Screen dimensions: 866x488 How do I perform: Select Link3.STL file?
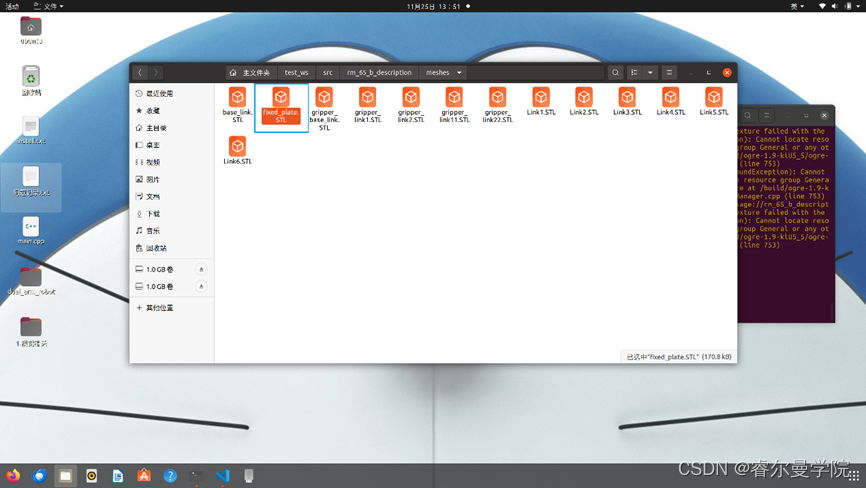(627, 101)
